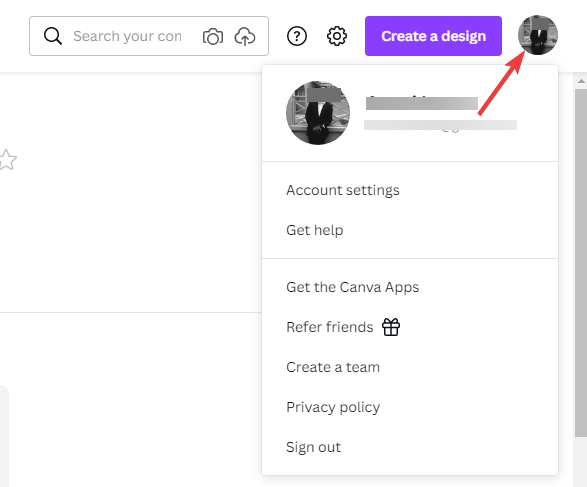The height and width of the screenshot is (487, 587).
Task: Star the item with the star icon
Action: coord(7,160)
